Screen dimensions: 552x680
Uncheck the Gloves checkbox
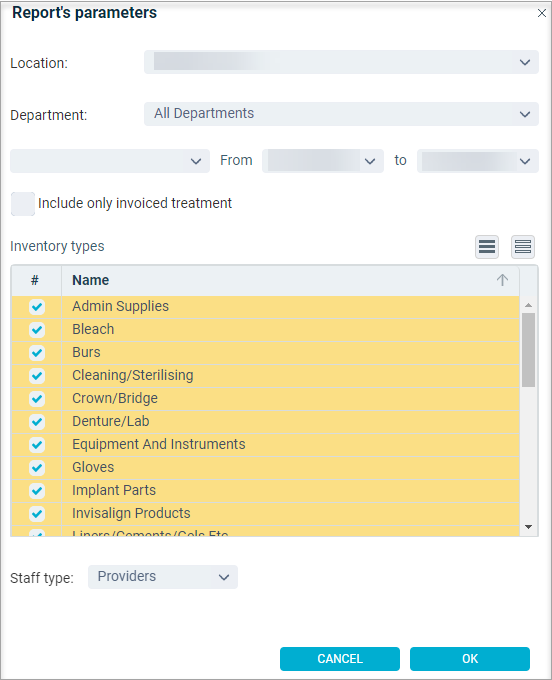[37, 468]
